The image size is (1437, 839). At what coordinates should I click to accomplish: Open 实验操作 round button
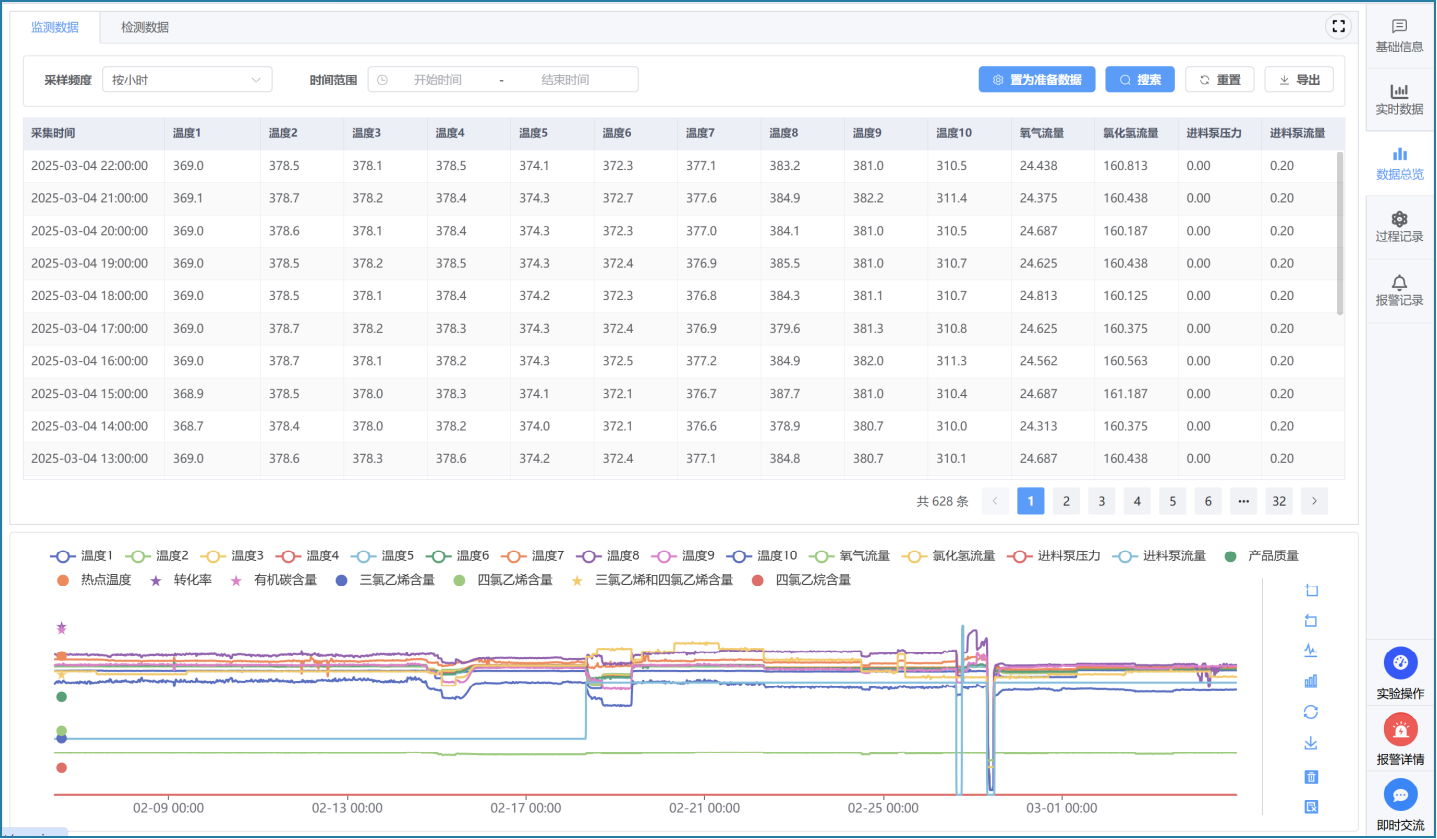1400,663
